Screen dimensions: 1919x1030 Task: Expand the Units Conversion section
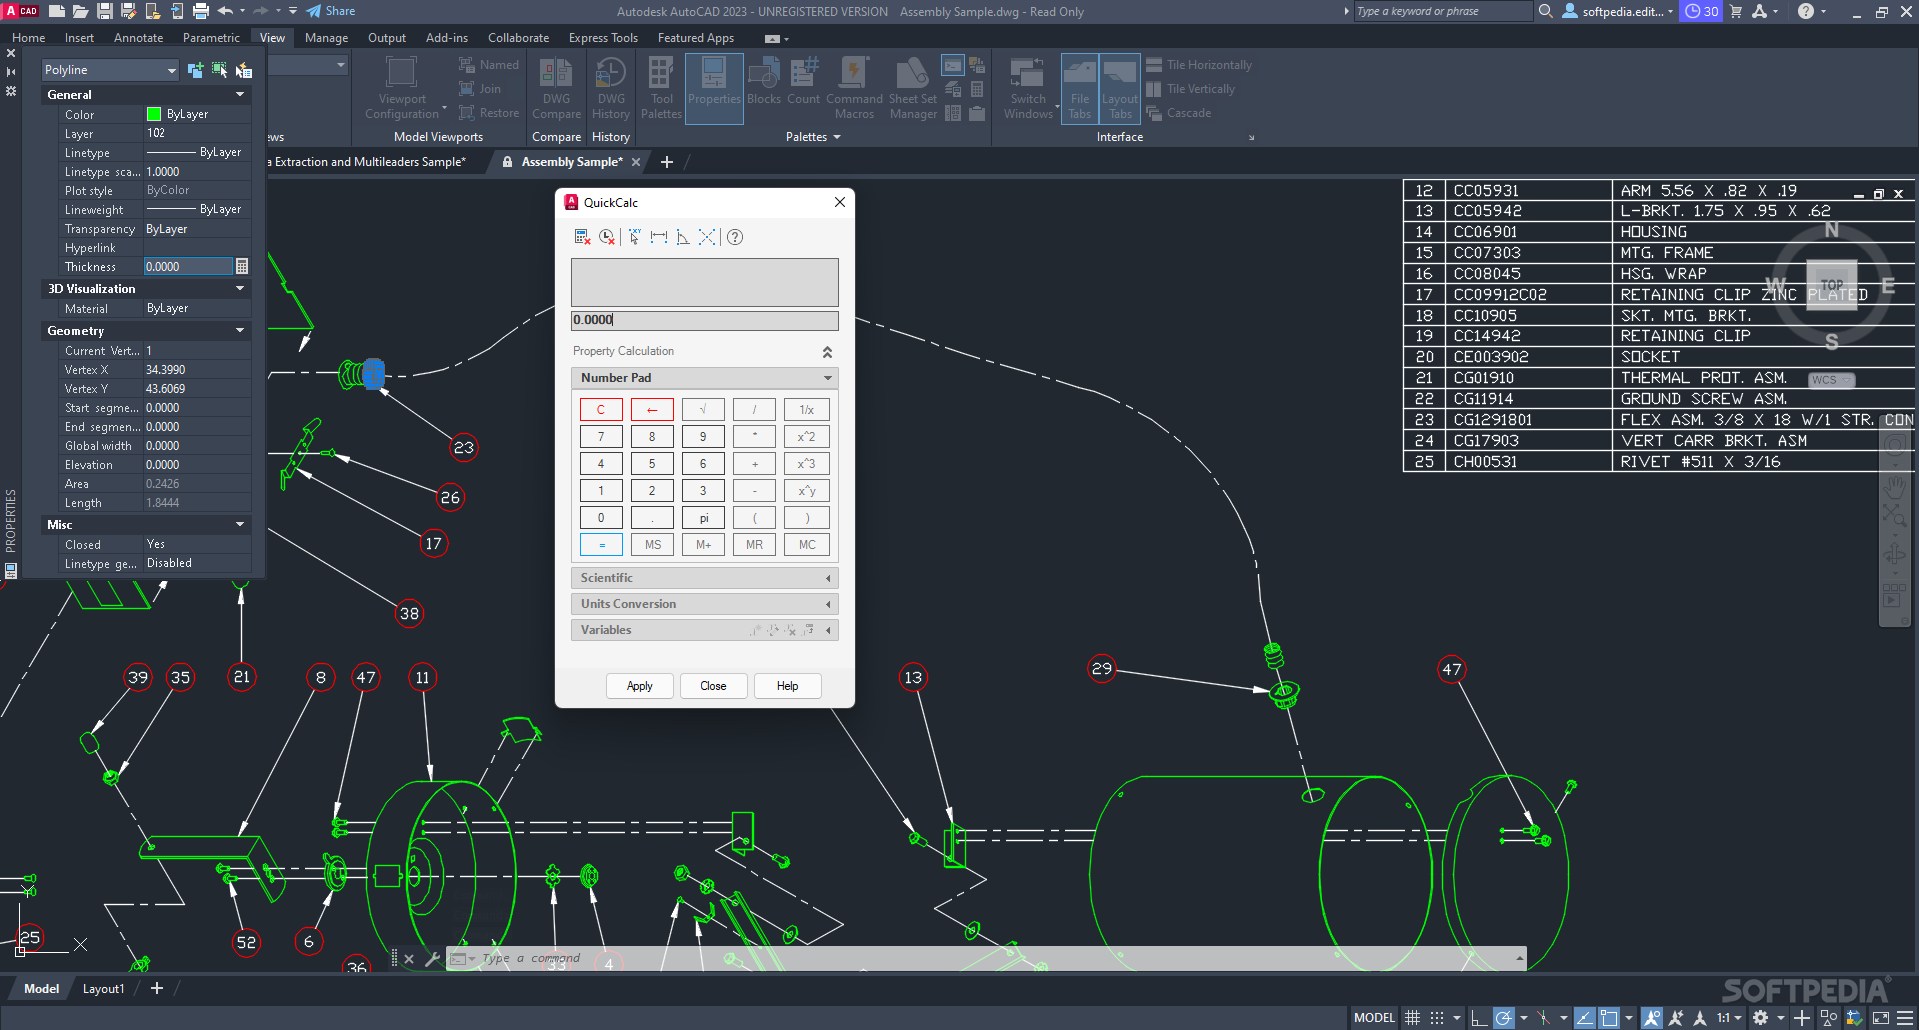827,604
